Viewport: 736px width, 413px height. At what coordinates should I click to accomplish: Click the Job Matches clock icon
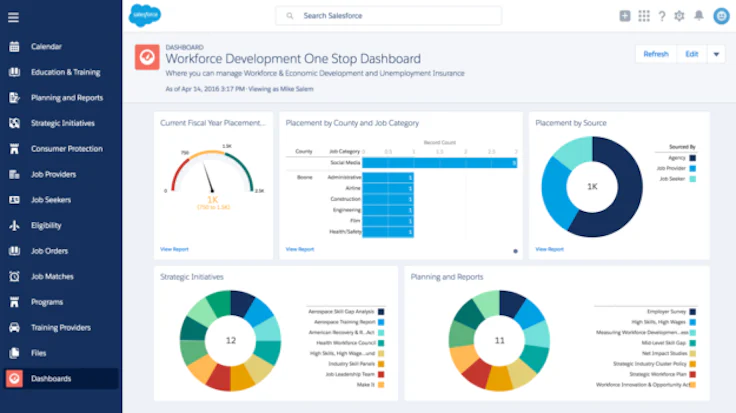pos(14,276)
